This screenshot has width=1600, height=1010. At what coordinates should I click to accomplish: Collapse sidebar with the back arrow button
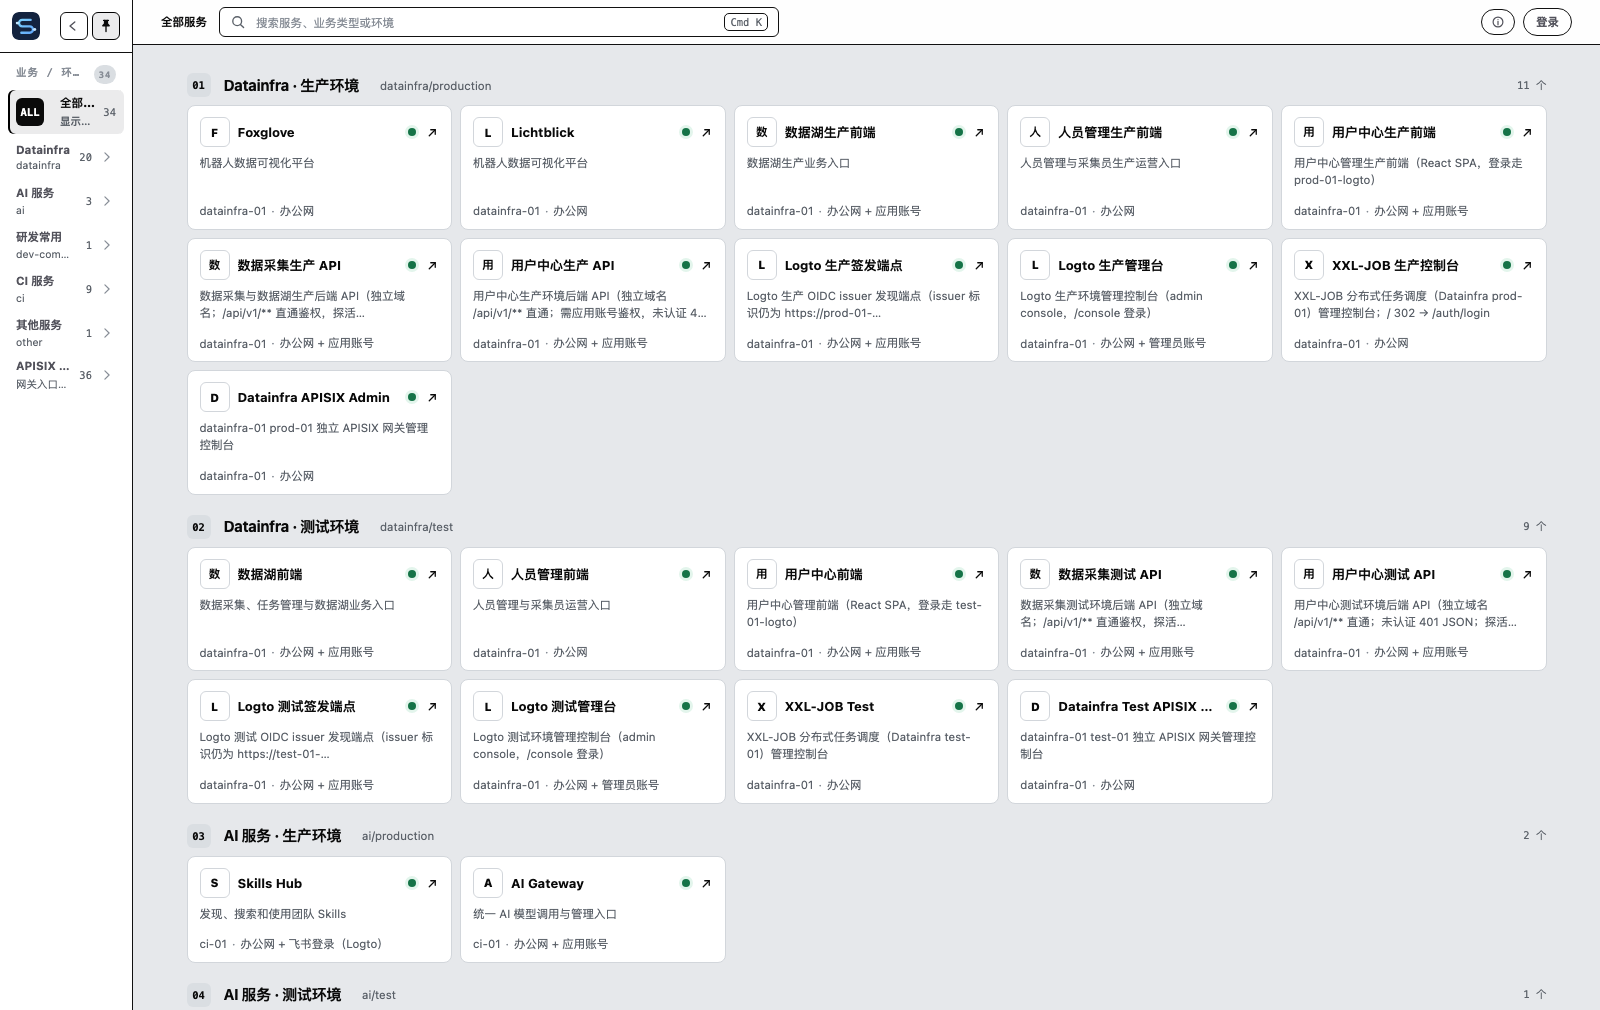[x=74, y=25]
